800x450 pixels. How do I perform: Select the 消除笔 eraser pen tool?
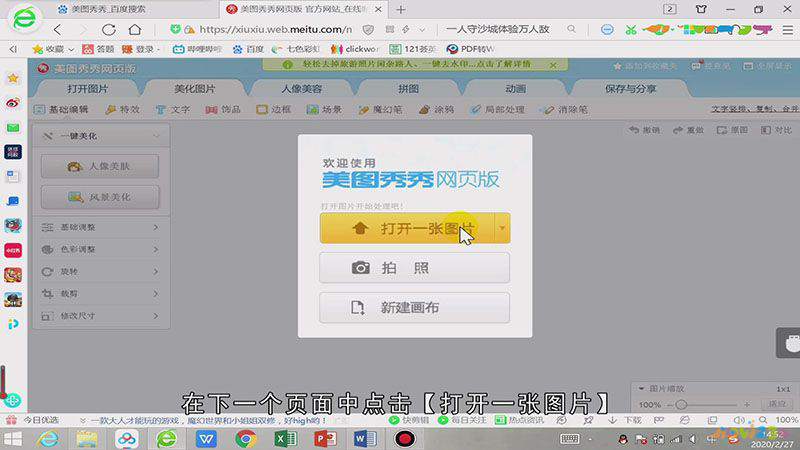pos(566,110)
